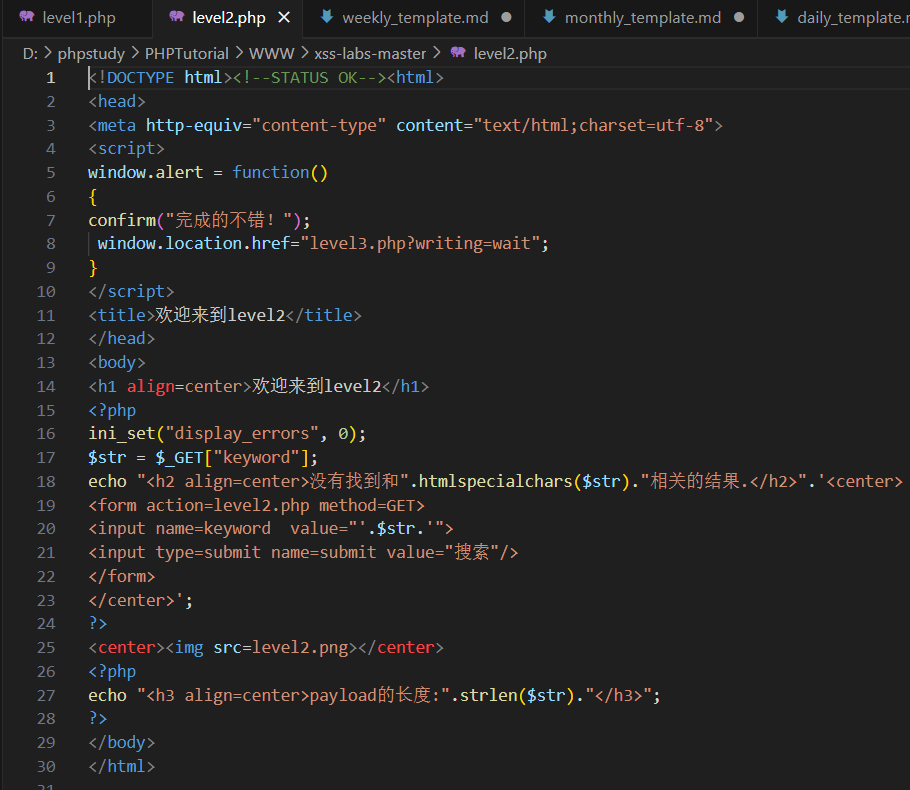Expand breadcrumb chevron after PHPTutorial

pos(239,53)
